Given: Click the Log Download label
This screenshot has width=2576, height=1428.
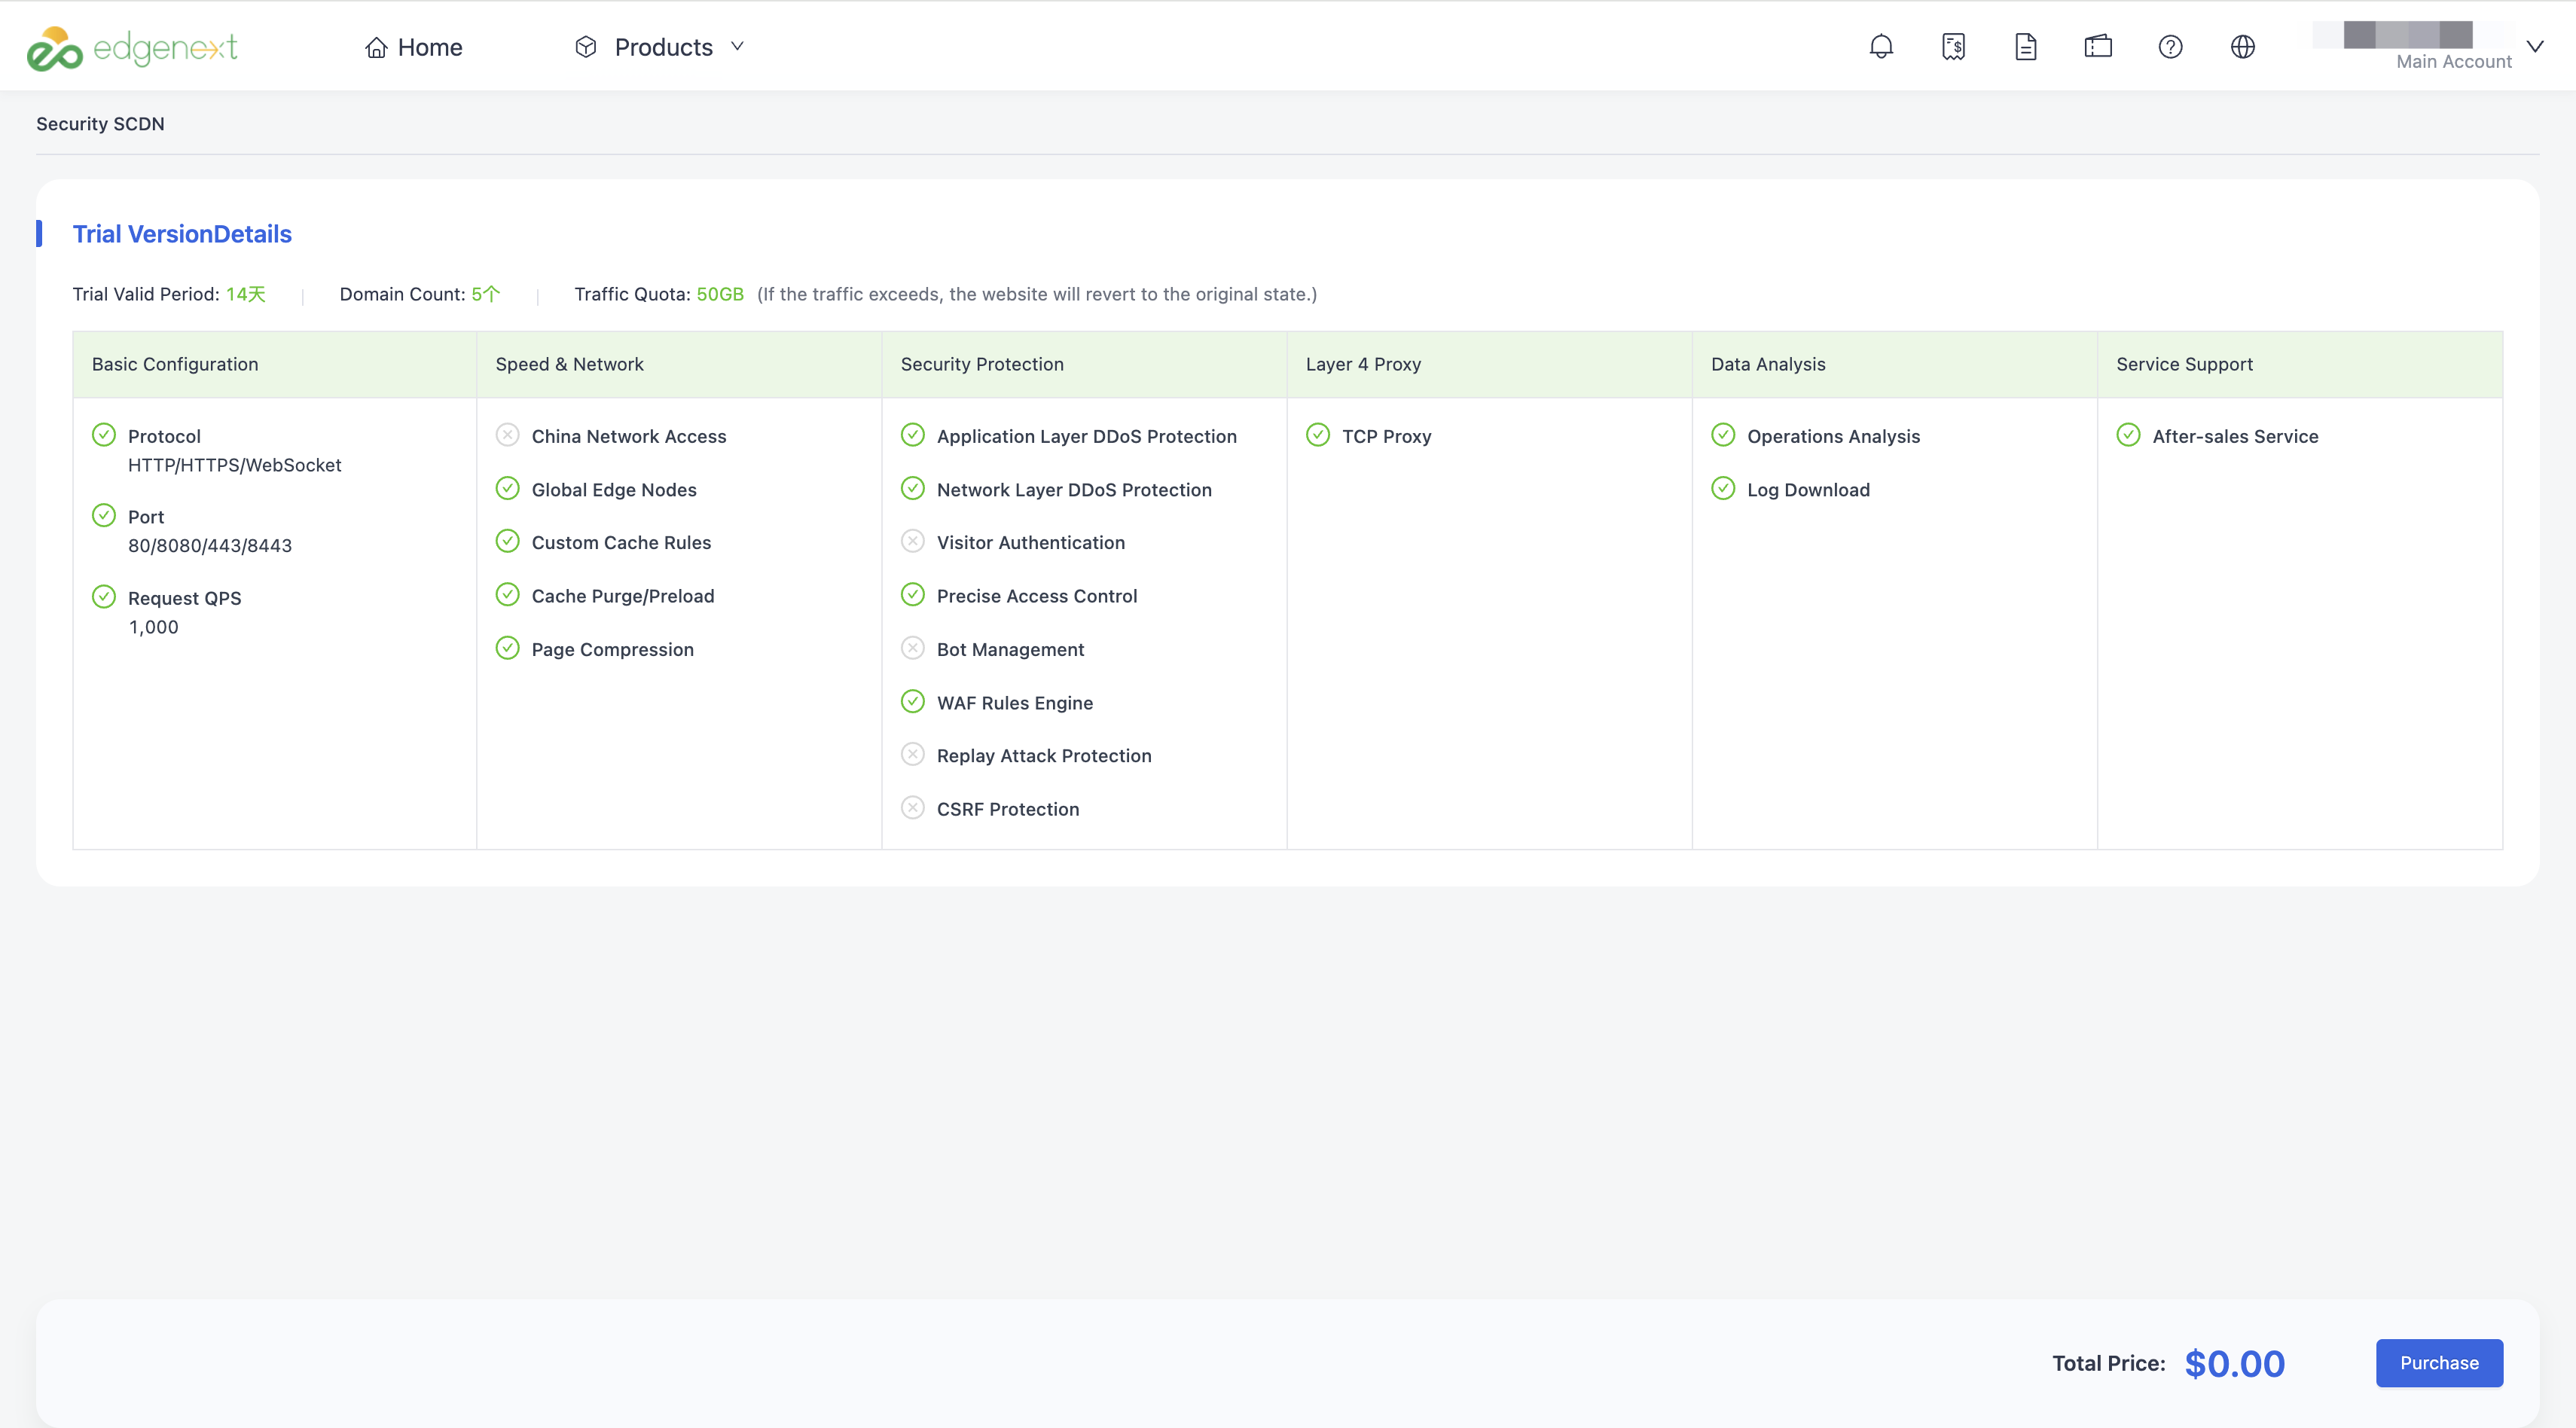Looking at the screenshot, I should click(1808, 490).
